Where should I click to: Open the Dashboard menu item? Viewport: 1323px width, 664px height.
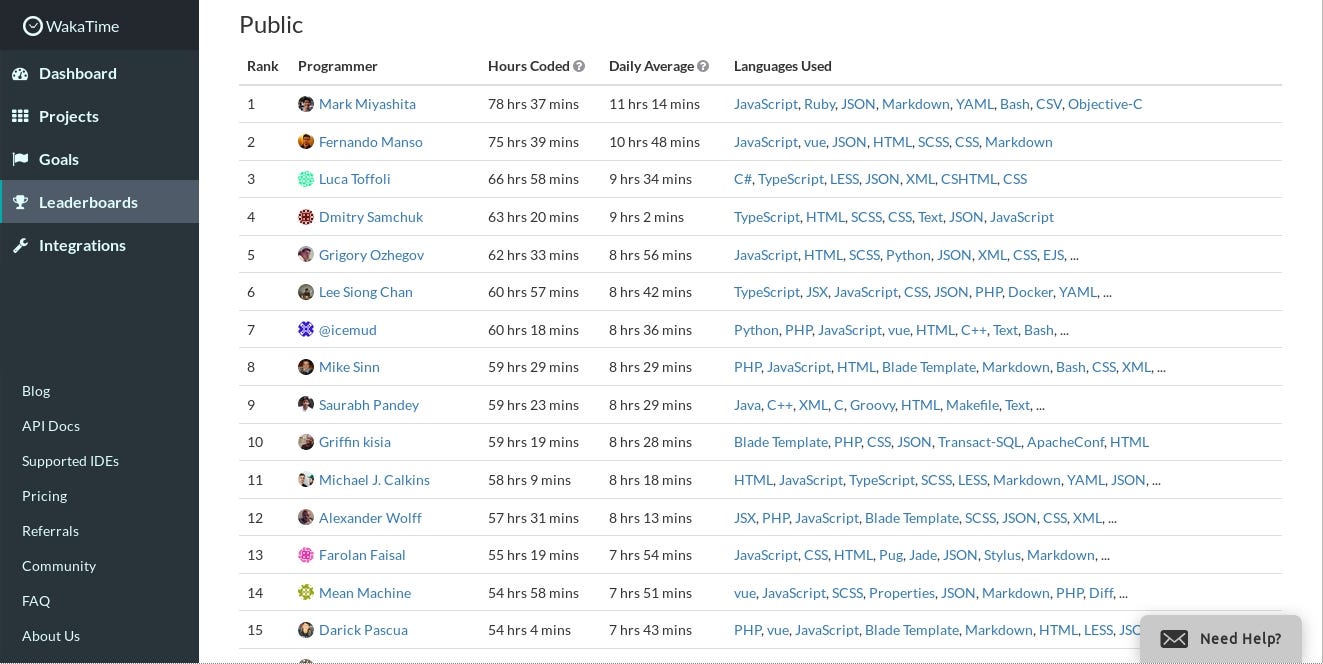coord(77,73)
